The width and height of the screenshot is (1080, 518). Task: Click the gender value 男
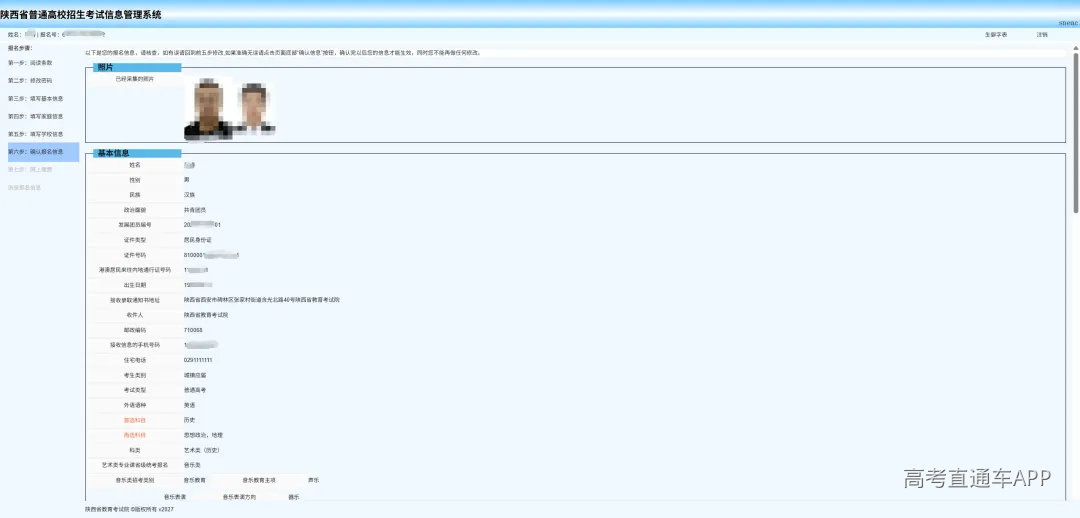click(186, 180)
